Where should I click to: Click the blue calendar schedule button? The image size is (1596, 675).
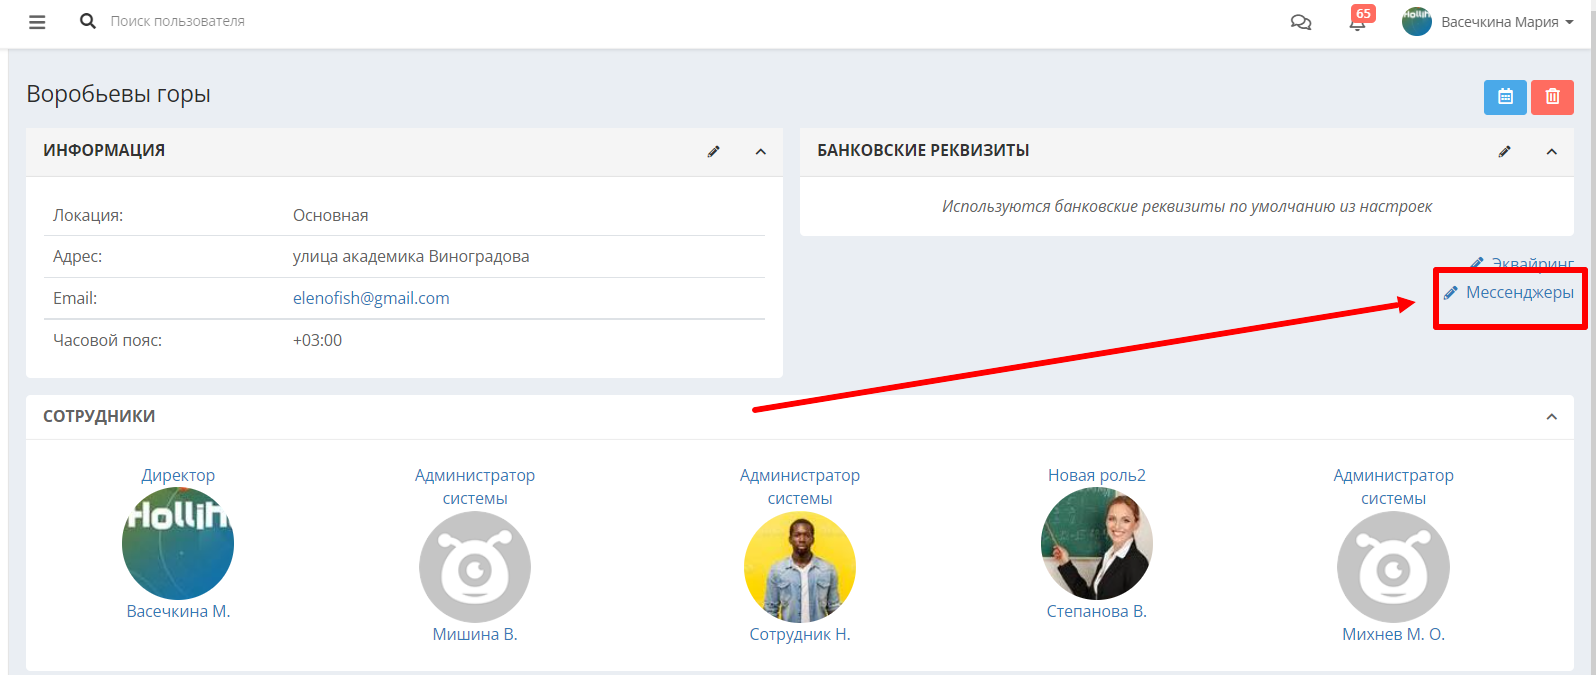[1505, 97]
